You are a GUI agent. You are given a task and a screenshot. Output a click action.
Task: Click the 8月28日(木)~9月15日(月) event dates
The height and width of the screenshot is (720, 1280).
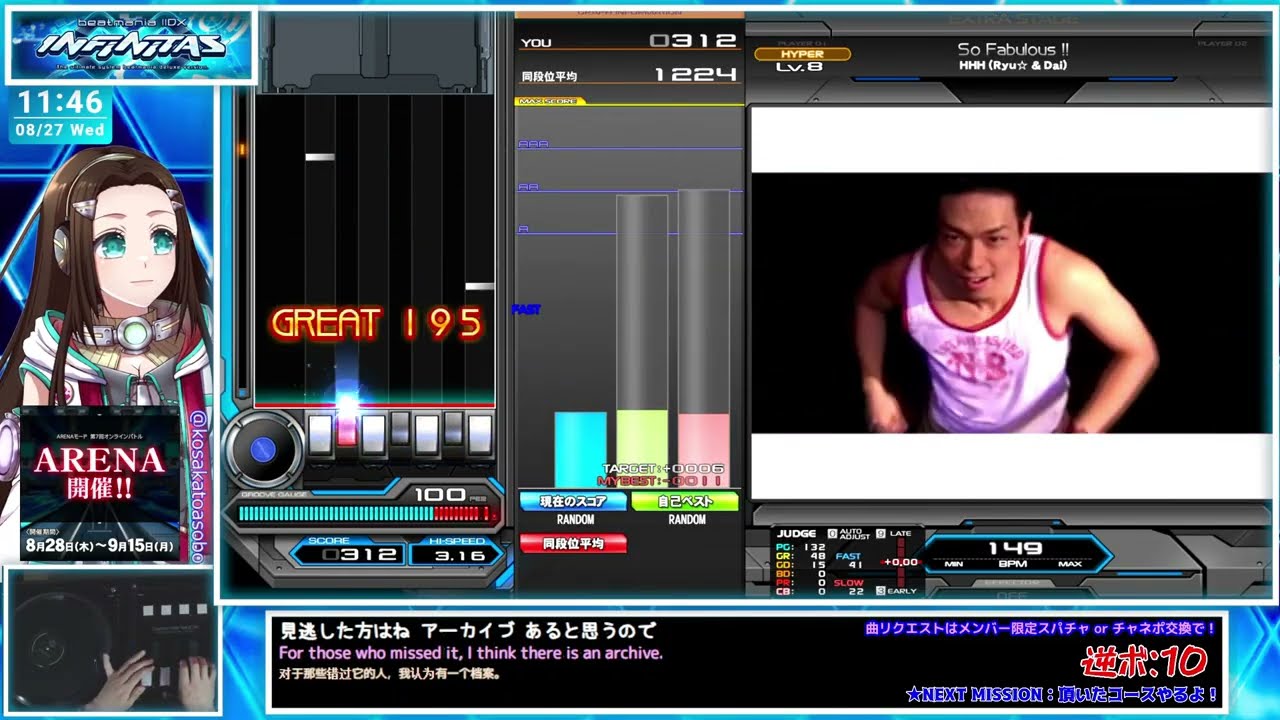100,546
